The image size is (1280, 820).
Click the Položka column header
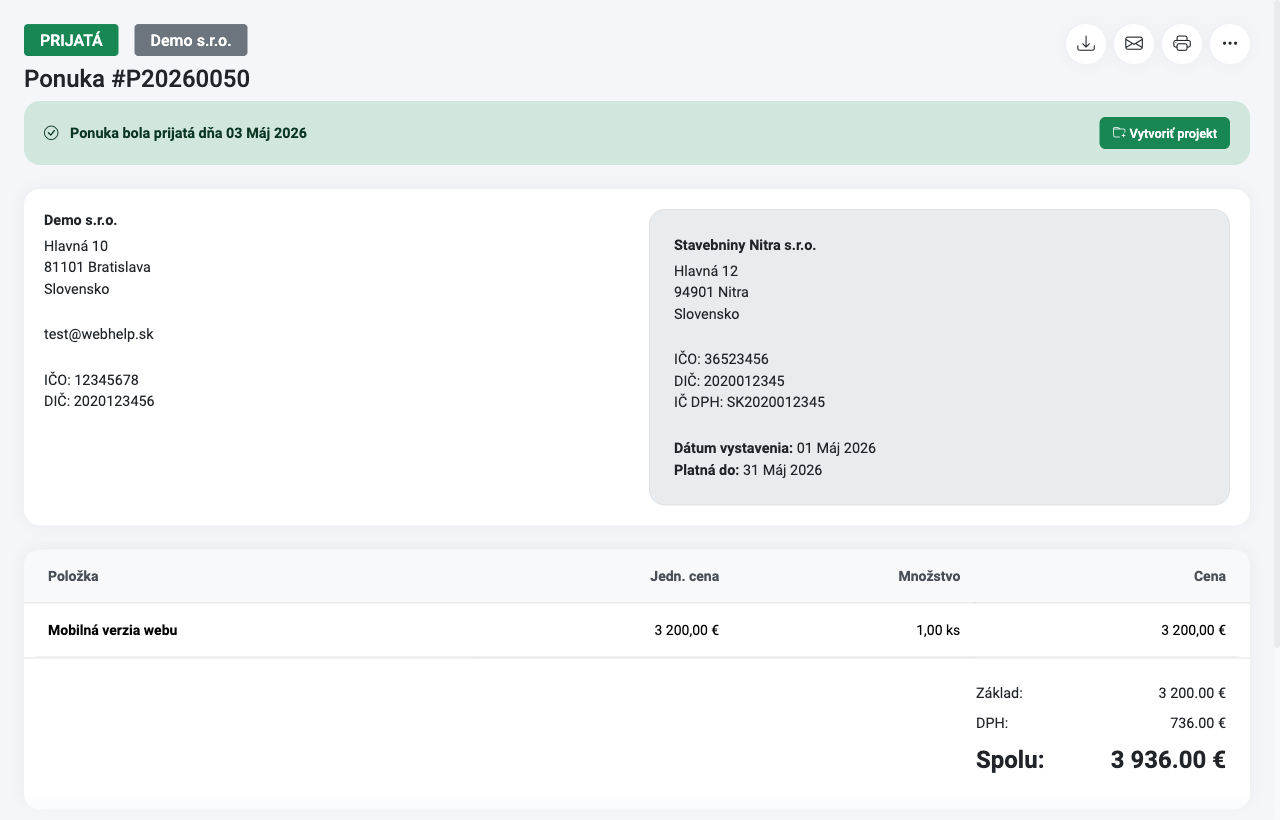pyautogui.click(x=73, y=576)
